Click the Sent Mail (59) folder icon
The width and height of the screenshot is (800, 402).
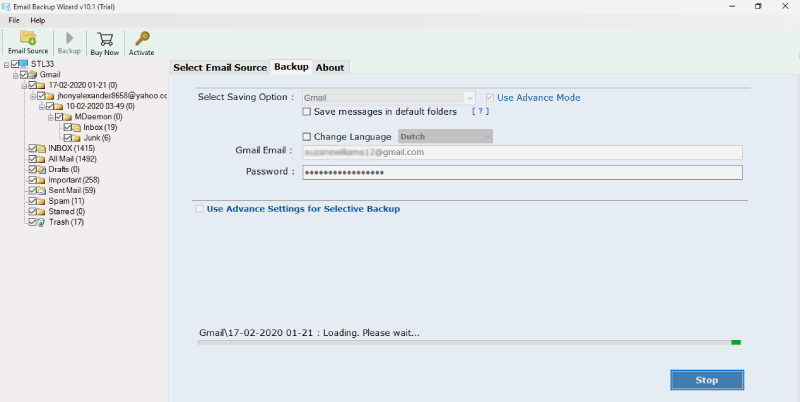(41, 190)
